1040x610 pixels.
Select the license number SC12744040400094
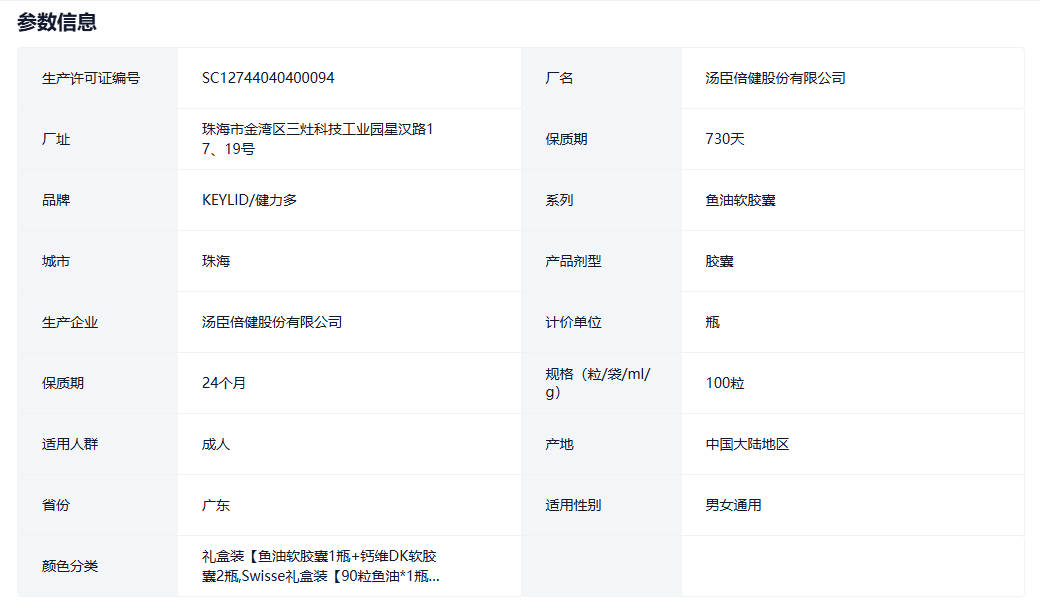click(268, 78)
